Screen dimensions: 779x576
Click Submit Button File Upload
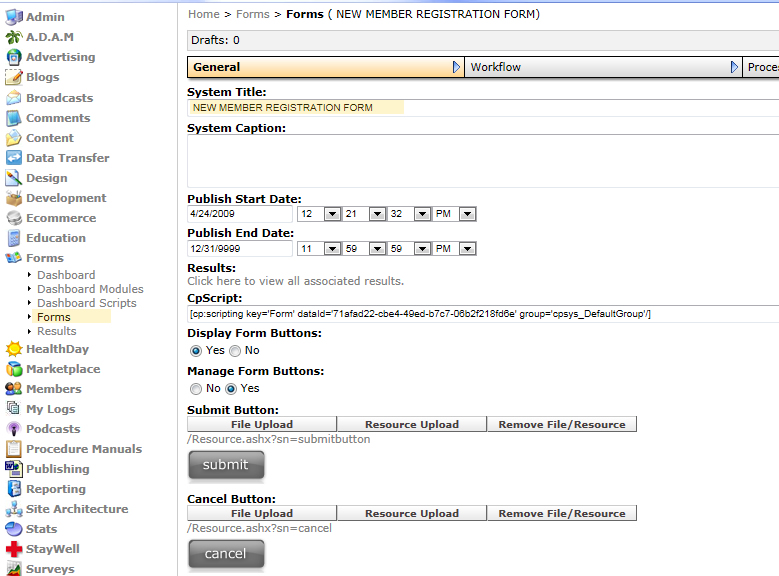(x=262, y=425)
